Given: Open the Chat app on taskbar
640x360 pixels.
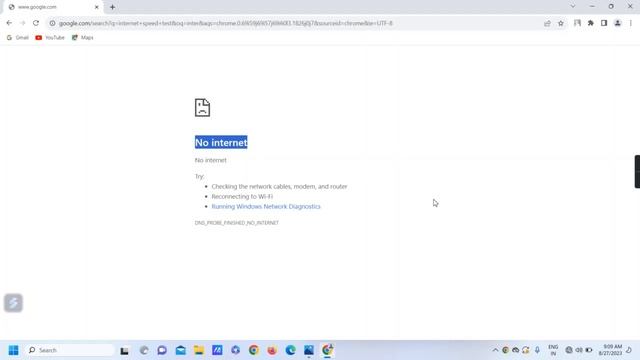Looking at the screenshot, I should 162,350.
